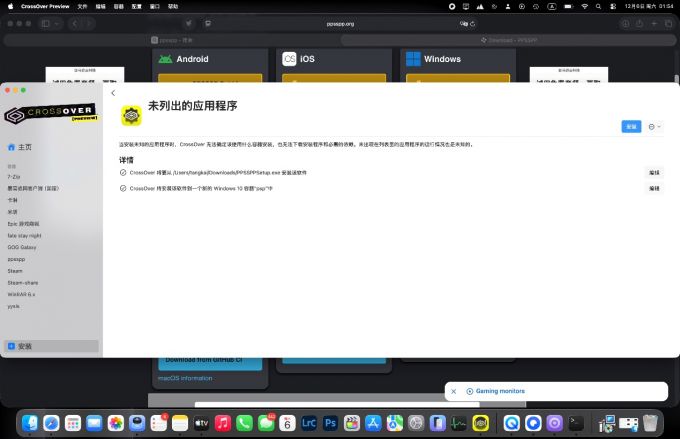This screenshot has width=680, height=439.
Task: Select the fate stay night bottle
Action: click(24, 236)
